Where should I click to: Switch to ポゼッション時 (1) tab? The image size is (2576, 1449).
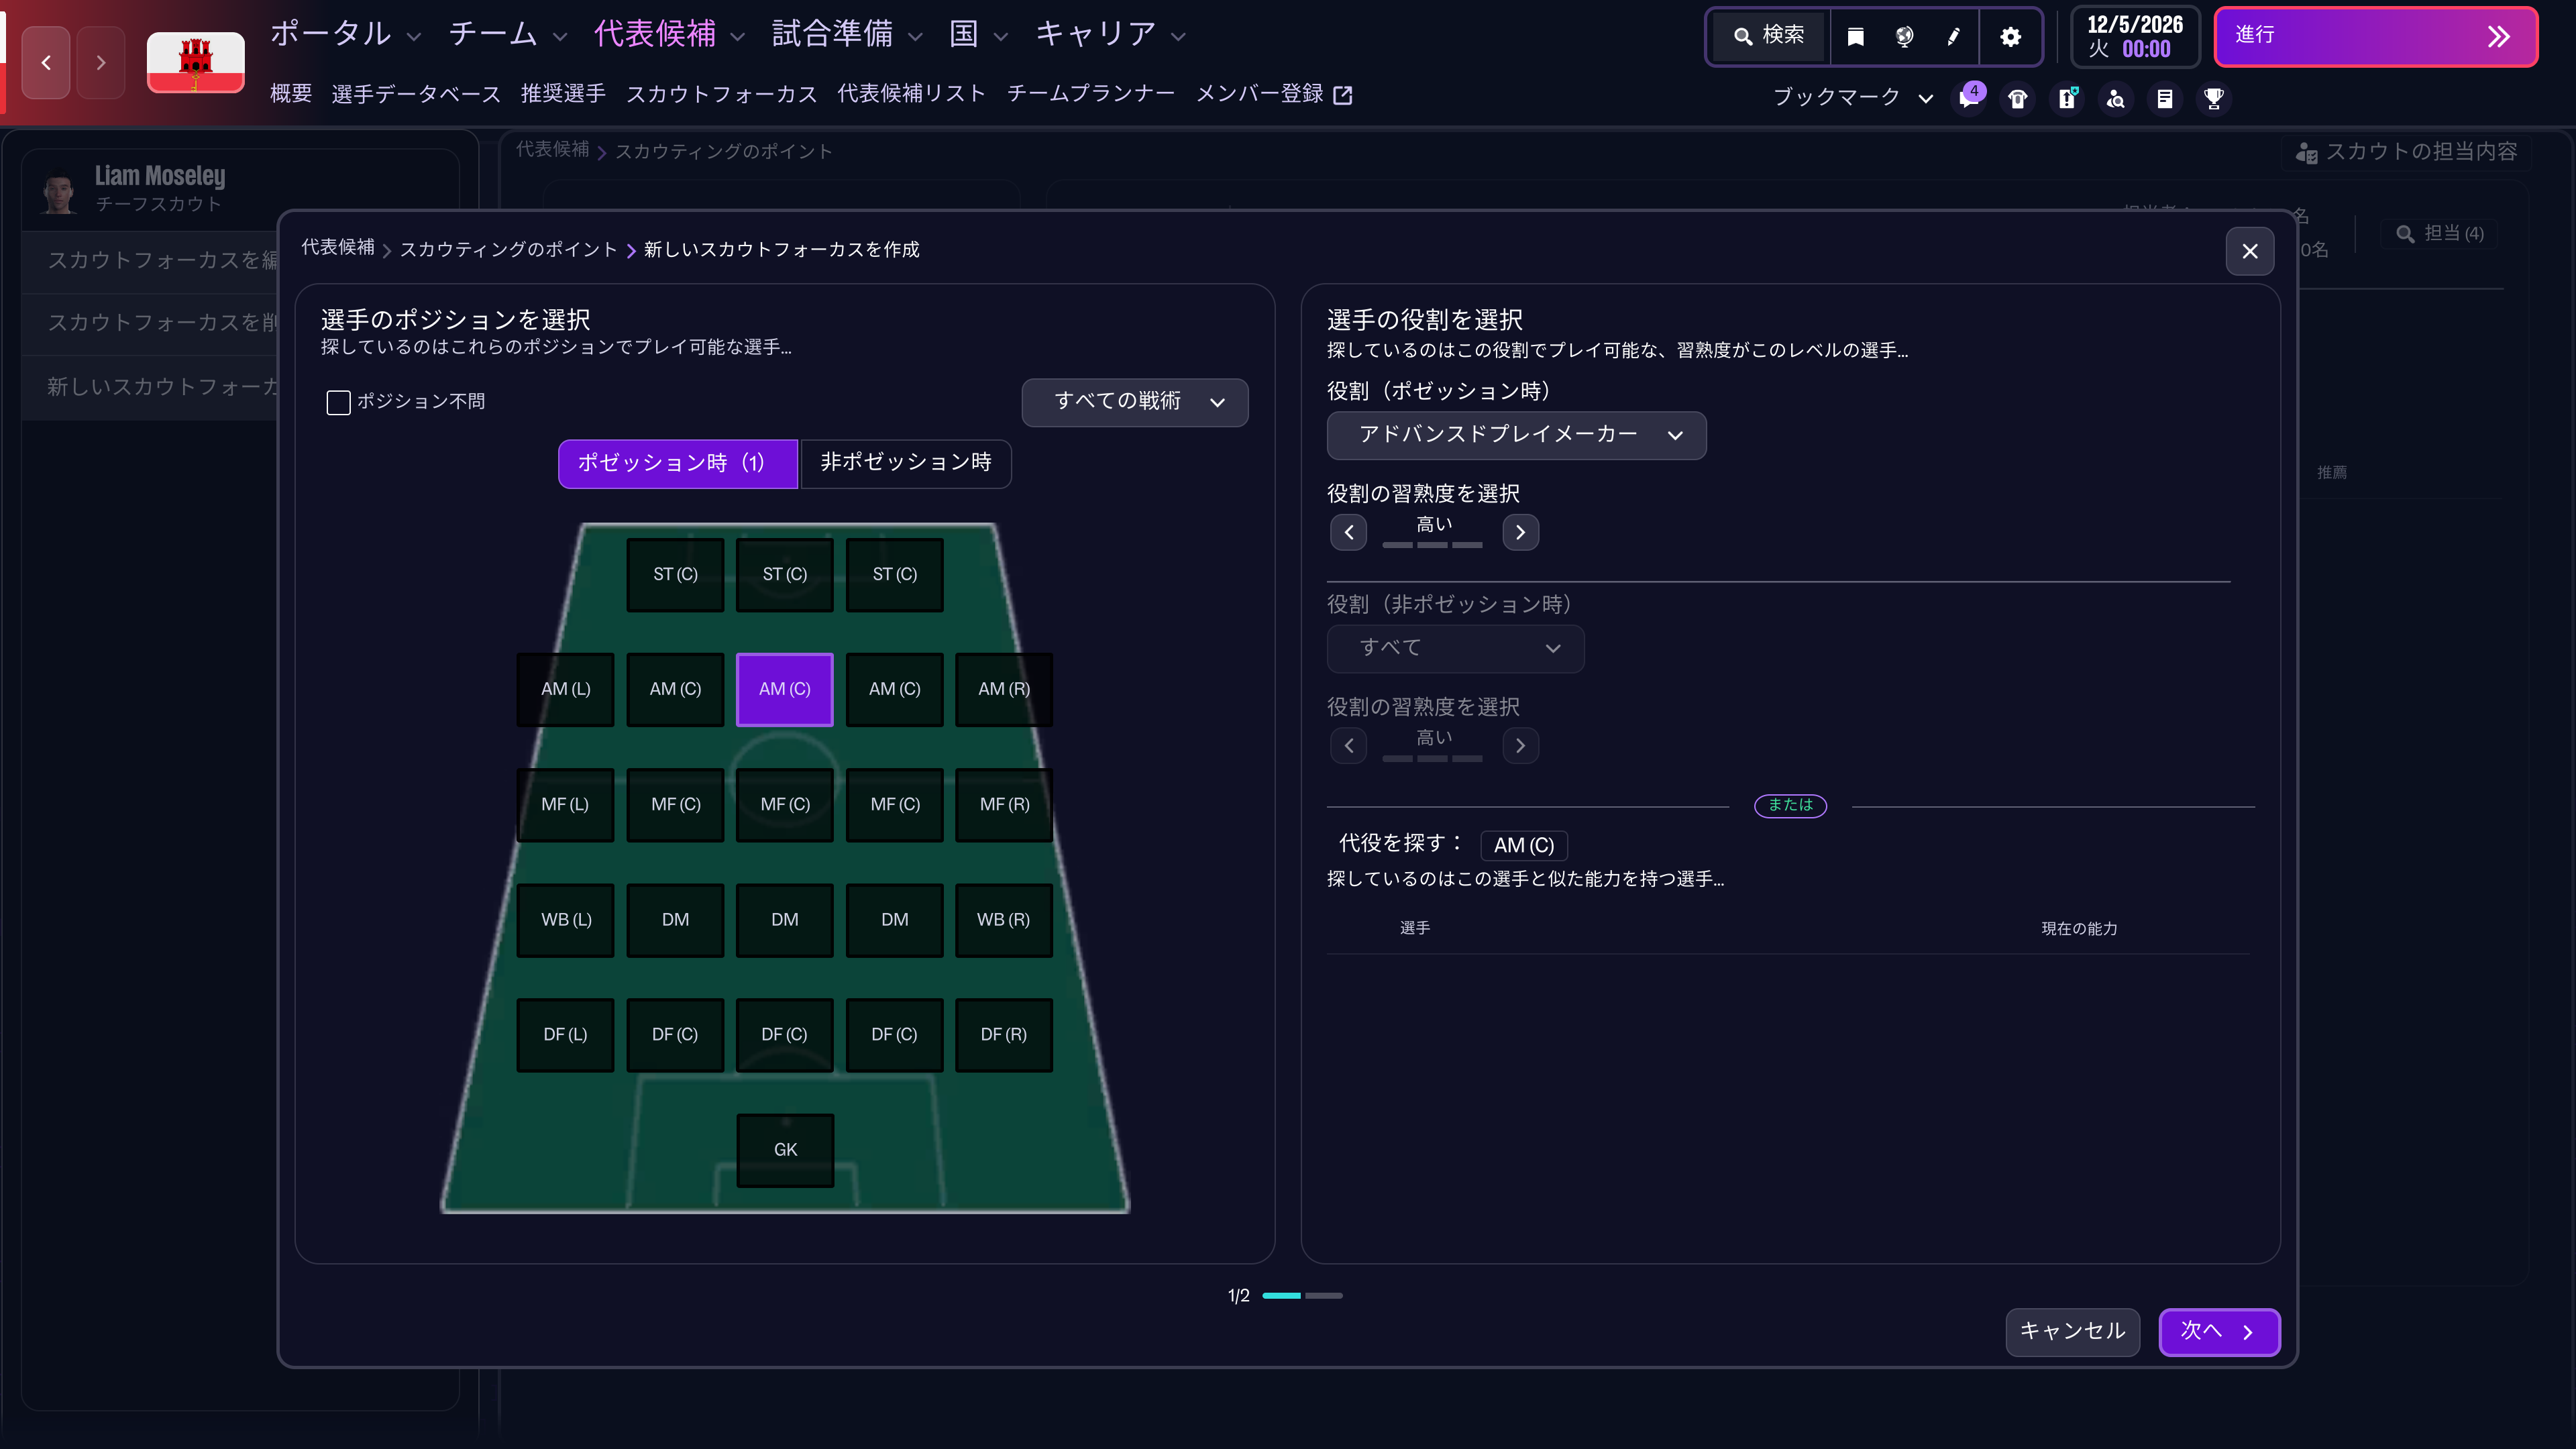tap(677, 463)
